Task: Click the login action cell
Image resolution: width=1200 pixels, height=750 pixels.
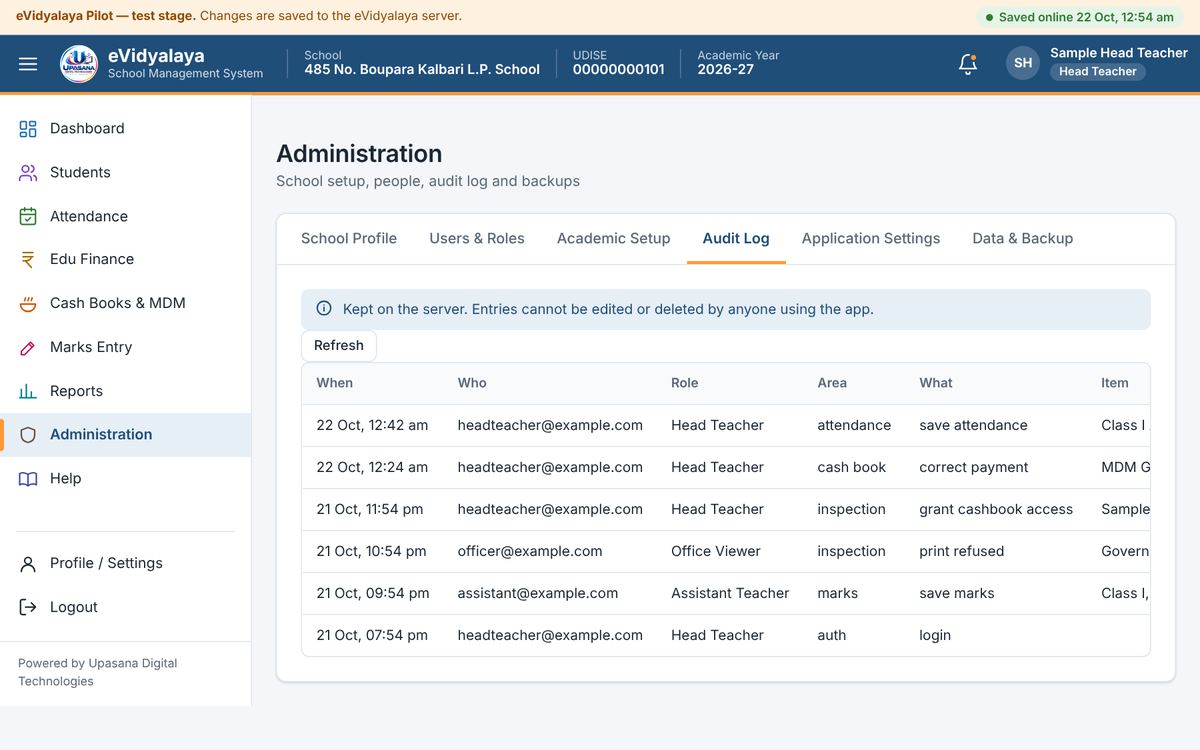Action: [x=935, y=635]
